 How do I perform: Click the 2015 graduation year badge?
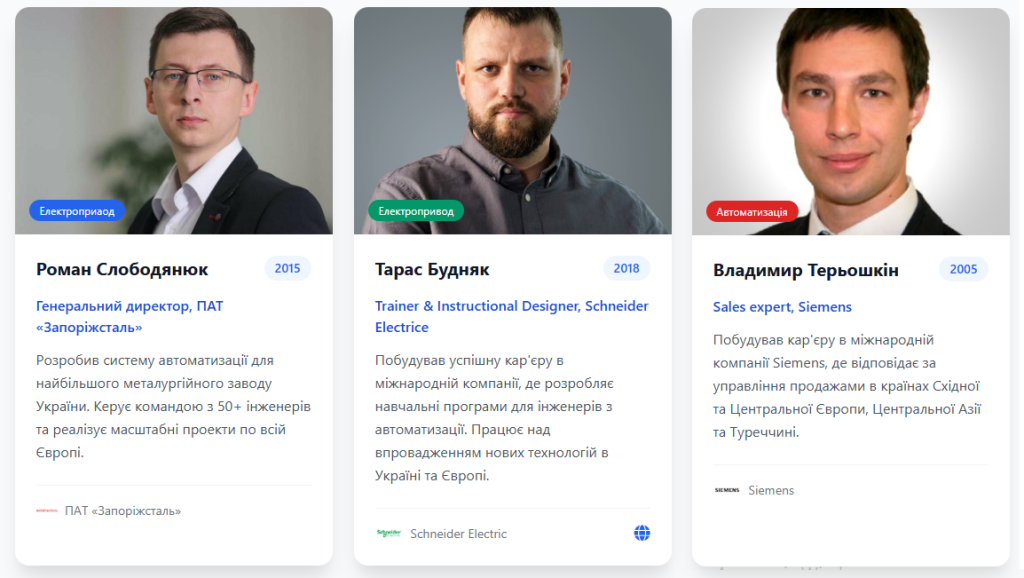(287, 268)
